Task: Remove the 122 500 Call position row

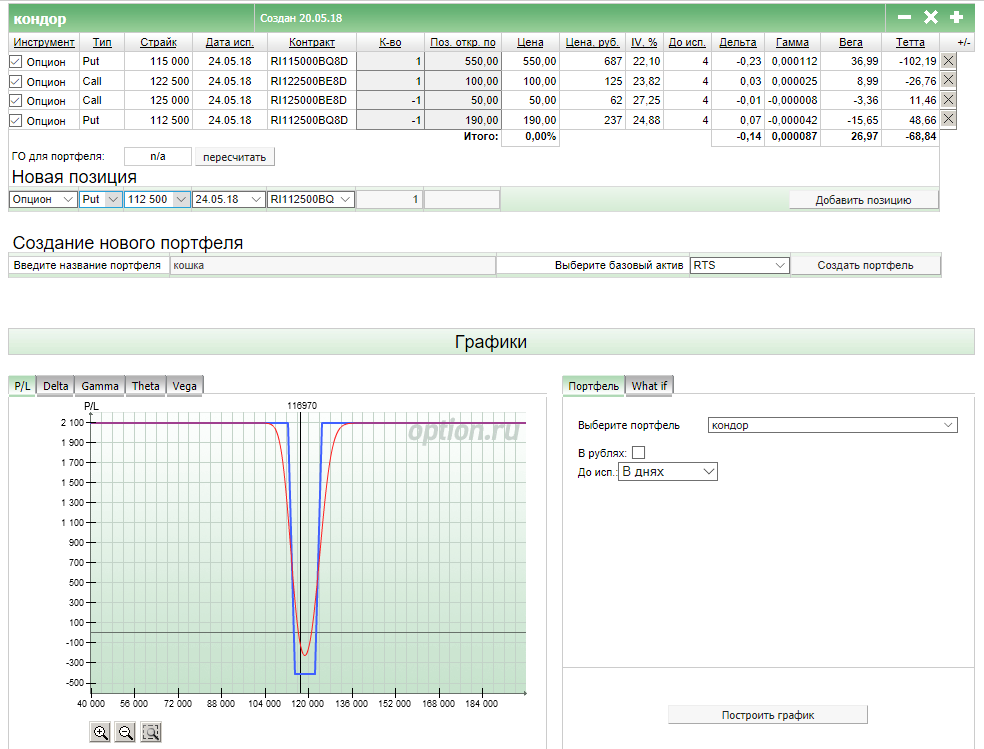Action: [948, 80]
